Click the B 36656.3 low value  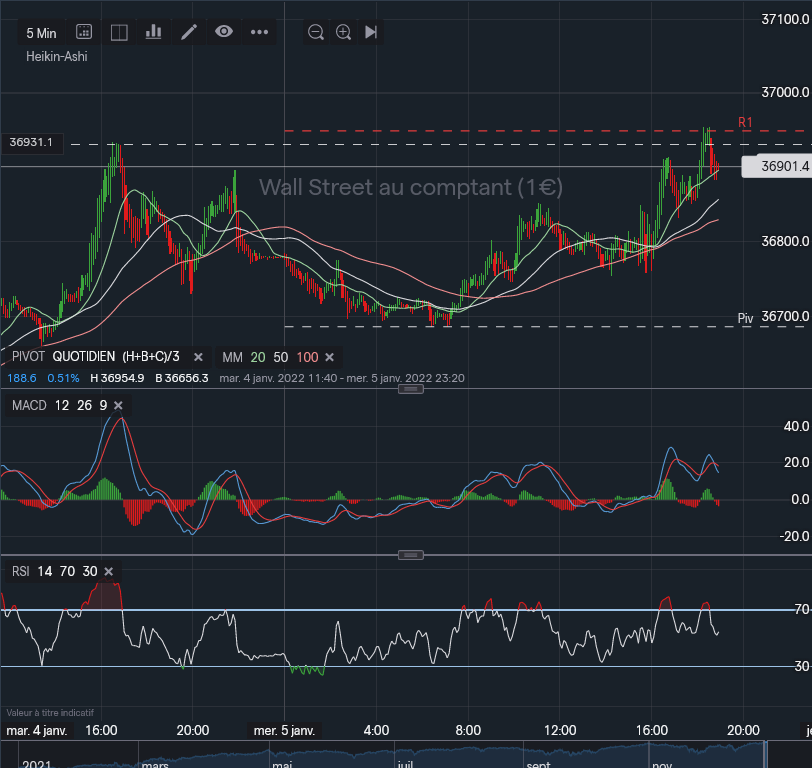(x=182, y=378)
